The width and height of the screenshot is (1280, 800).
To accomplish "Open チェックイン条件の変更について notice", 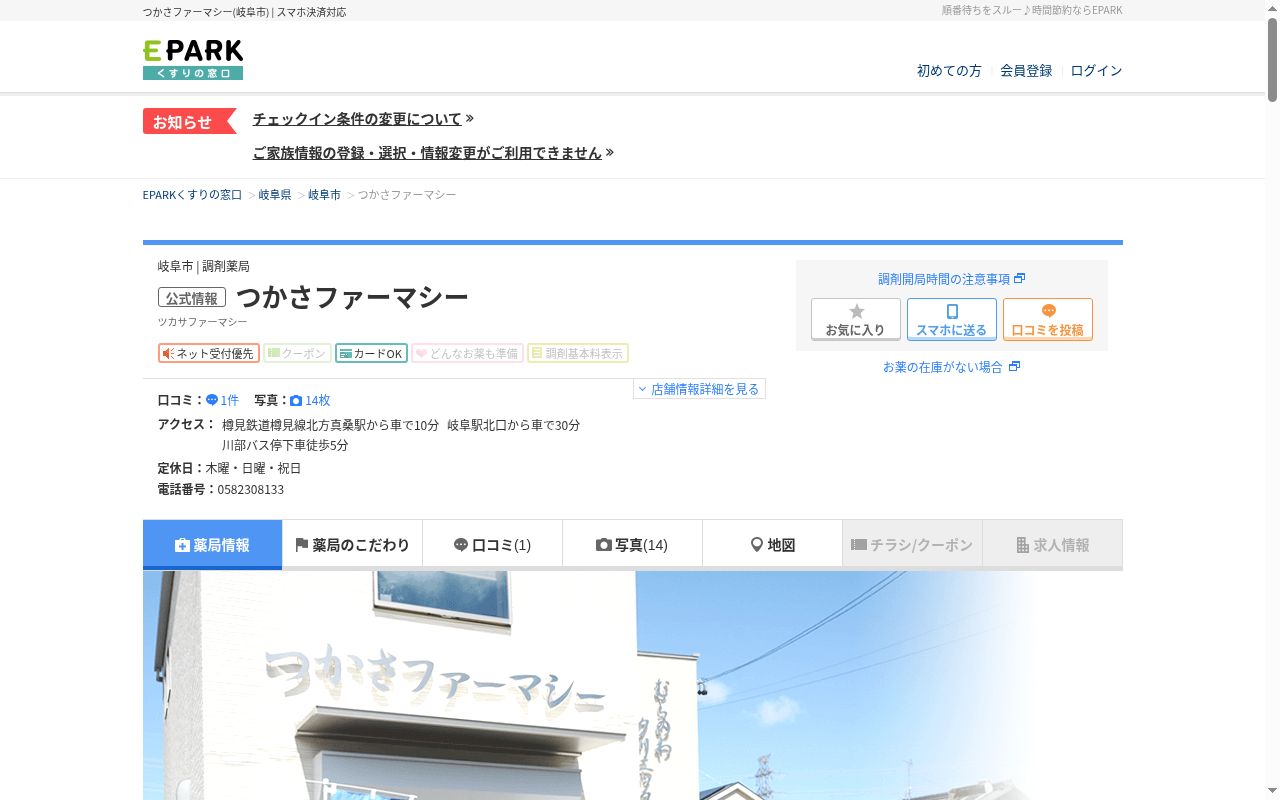I will pos(363,119).
